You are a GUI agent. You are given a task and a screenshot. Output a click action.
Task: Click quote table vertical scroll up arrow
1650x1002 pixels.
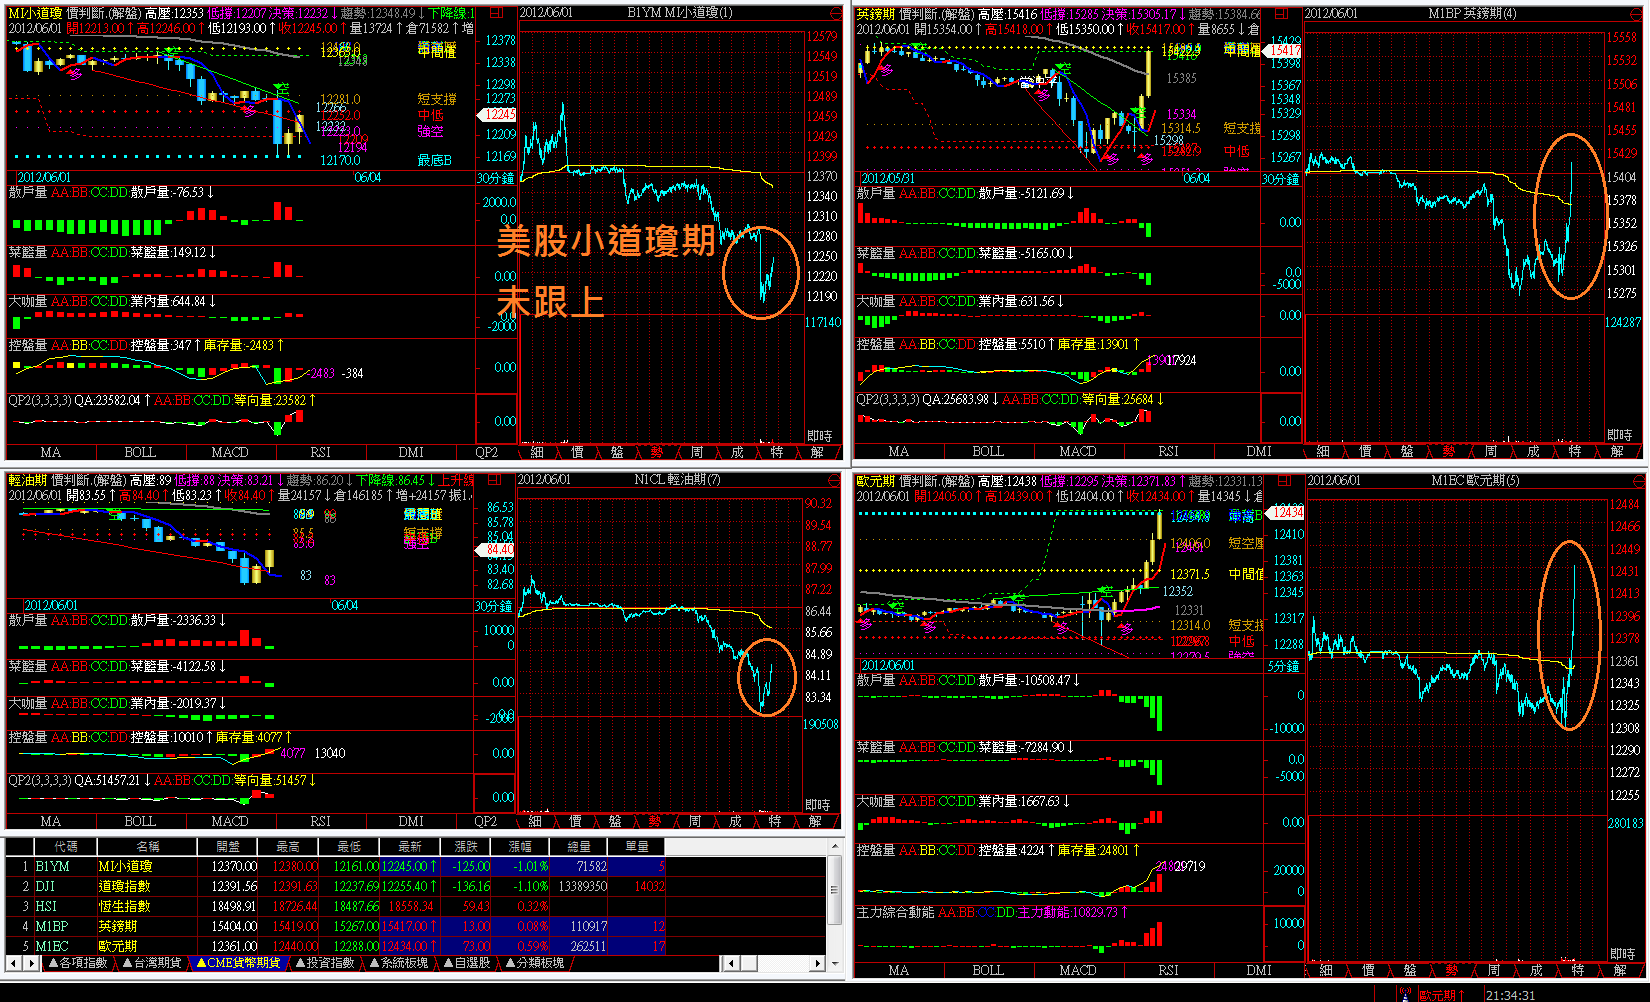point(835,846)
